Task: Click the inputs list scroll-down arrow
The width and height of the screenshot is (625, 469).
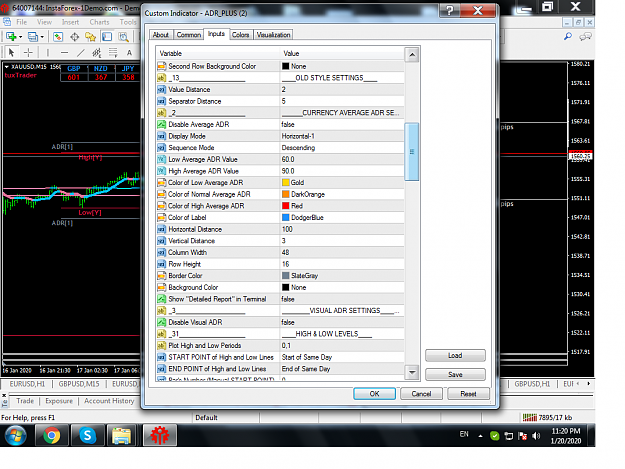Action: point(412,373)
